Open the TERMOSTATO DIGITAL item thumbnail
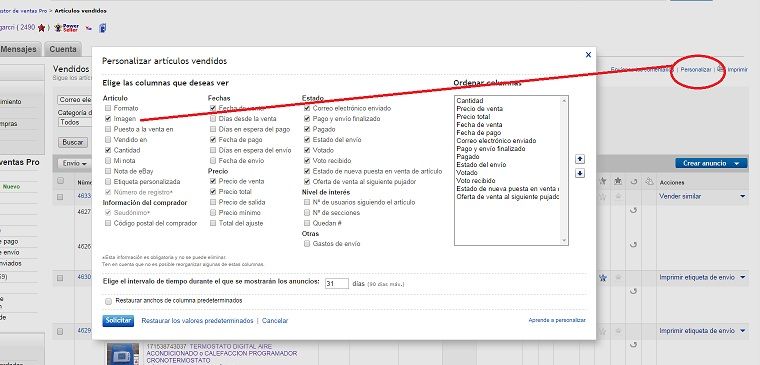Image resolution: width=760 pixels, height=365 pixels. tap(123, 354)
